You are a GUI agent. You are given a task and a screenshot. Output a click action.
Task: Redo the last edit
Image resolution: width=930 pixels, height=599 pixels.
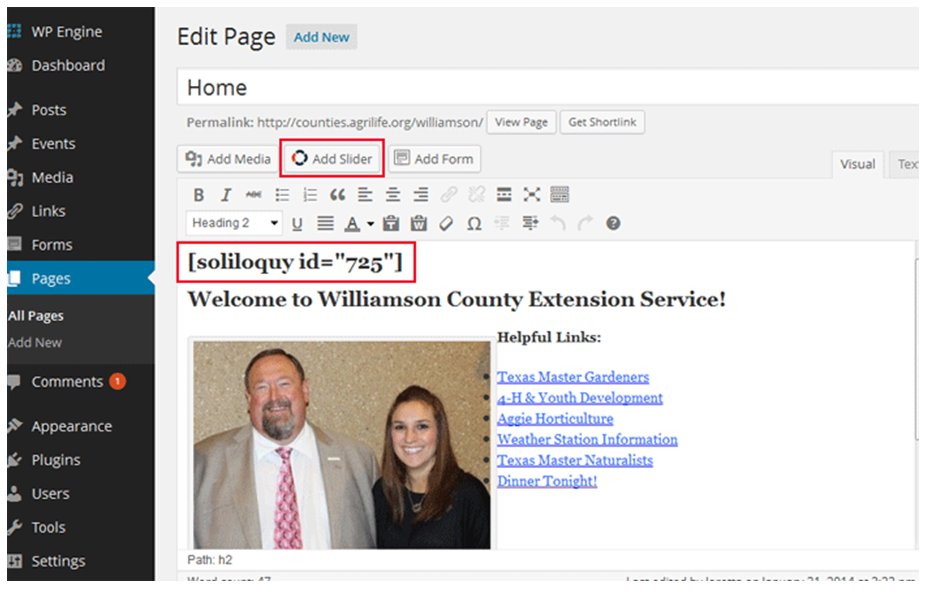[x=585, y=224]
